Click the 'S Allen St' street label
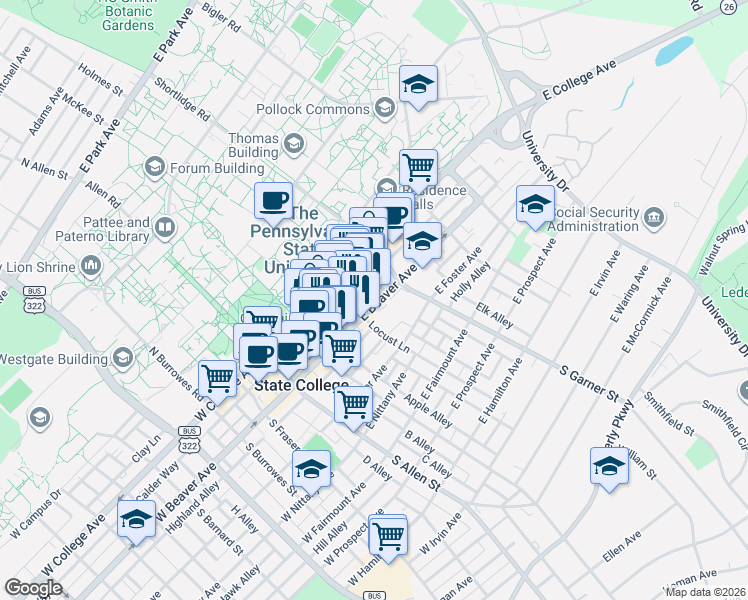The width and height of the screenshot is (748, 600). pyautogui.click(x=416, y=474)
